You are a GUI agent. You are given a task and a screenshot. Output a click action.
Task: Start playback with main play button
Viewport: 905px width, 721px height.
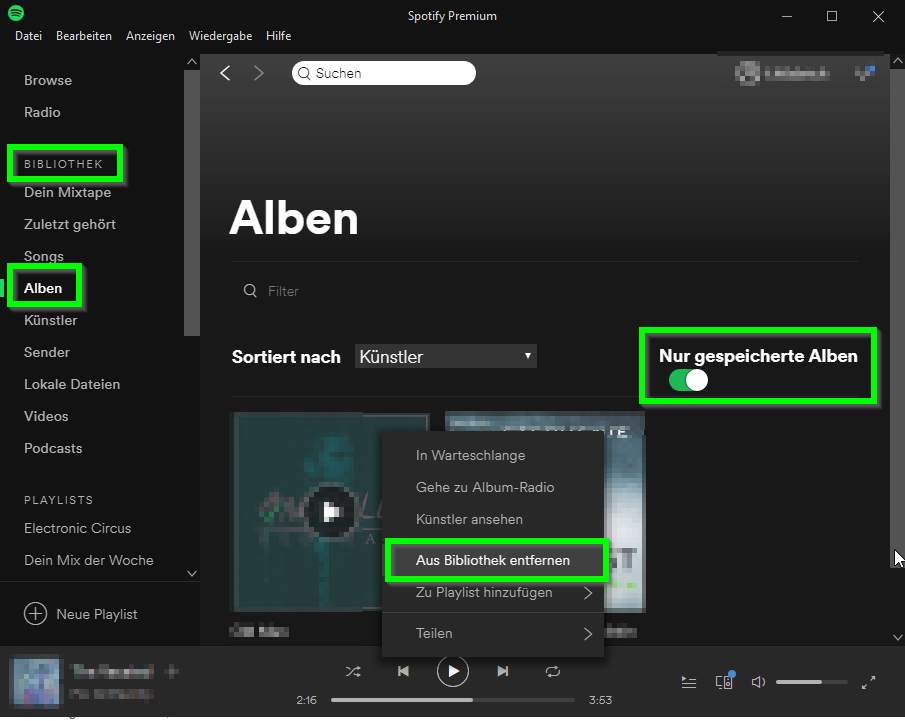click(x=452, y=671)
